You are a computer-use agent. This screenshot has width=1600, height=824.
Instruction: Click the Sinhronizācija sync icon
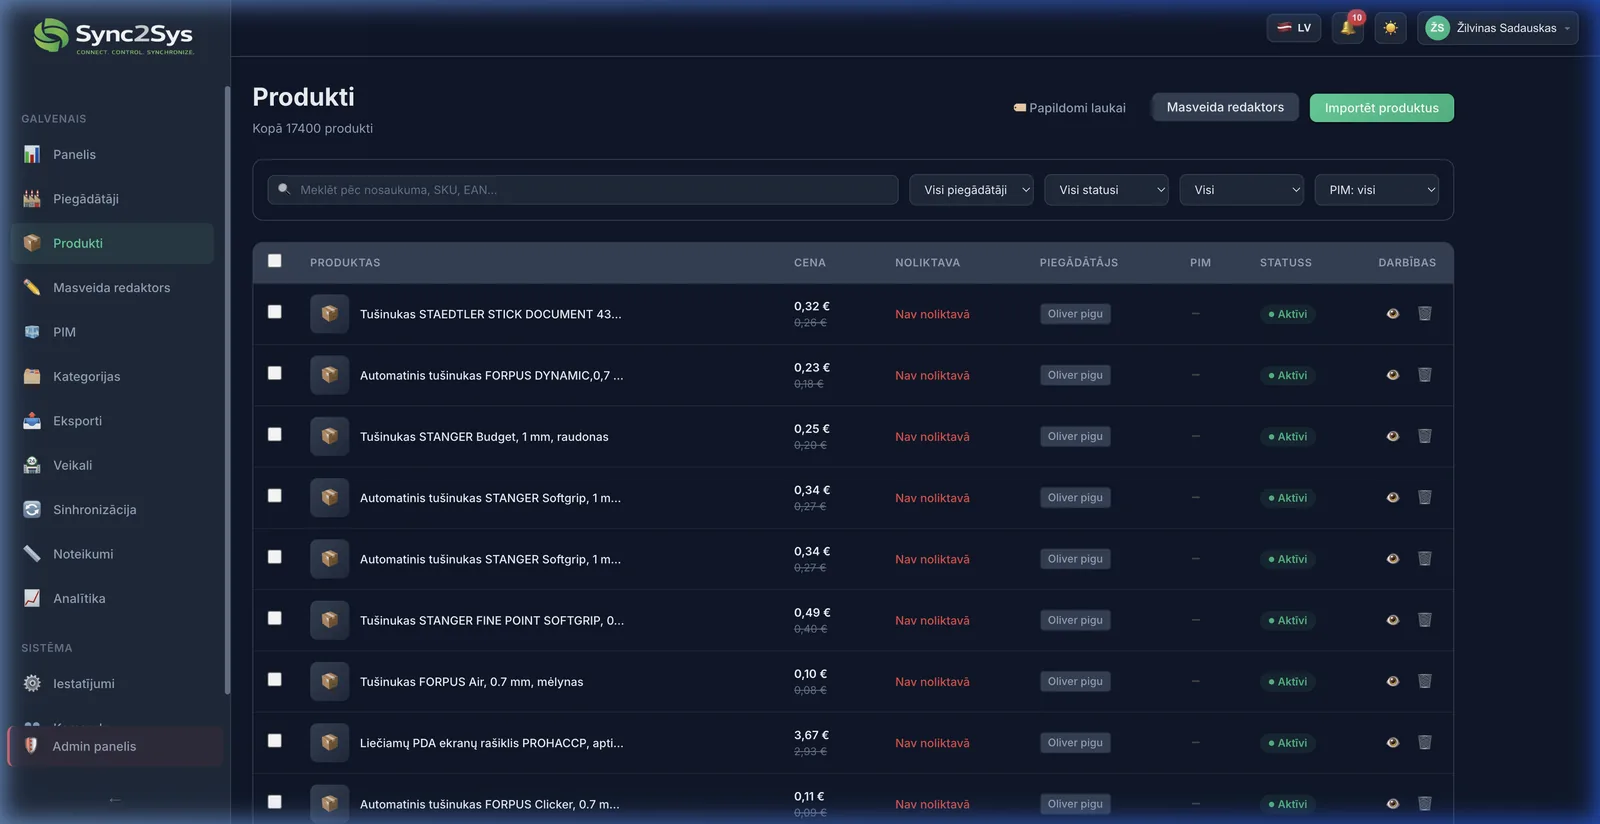pos(32,509)
